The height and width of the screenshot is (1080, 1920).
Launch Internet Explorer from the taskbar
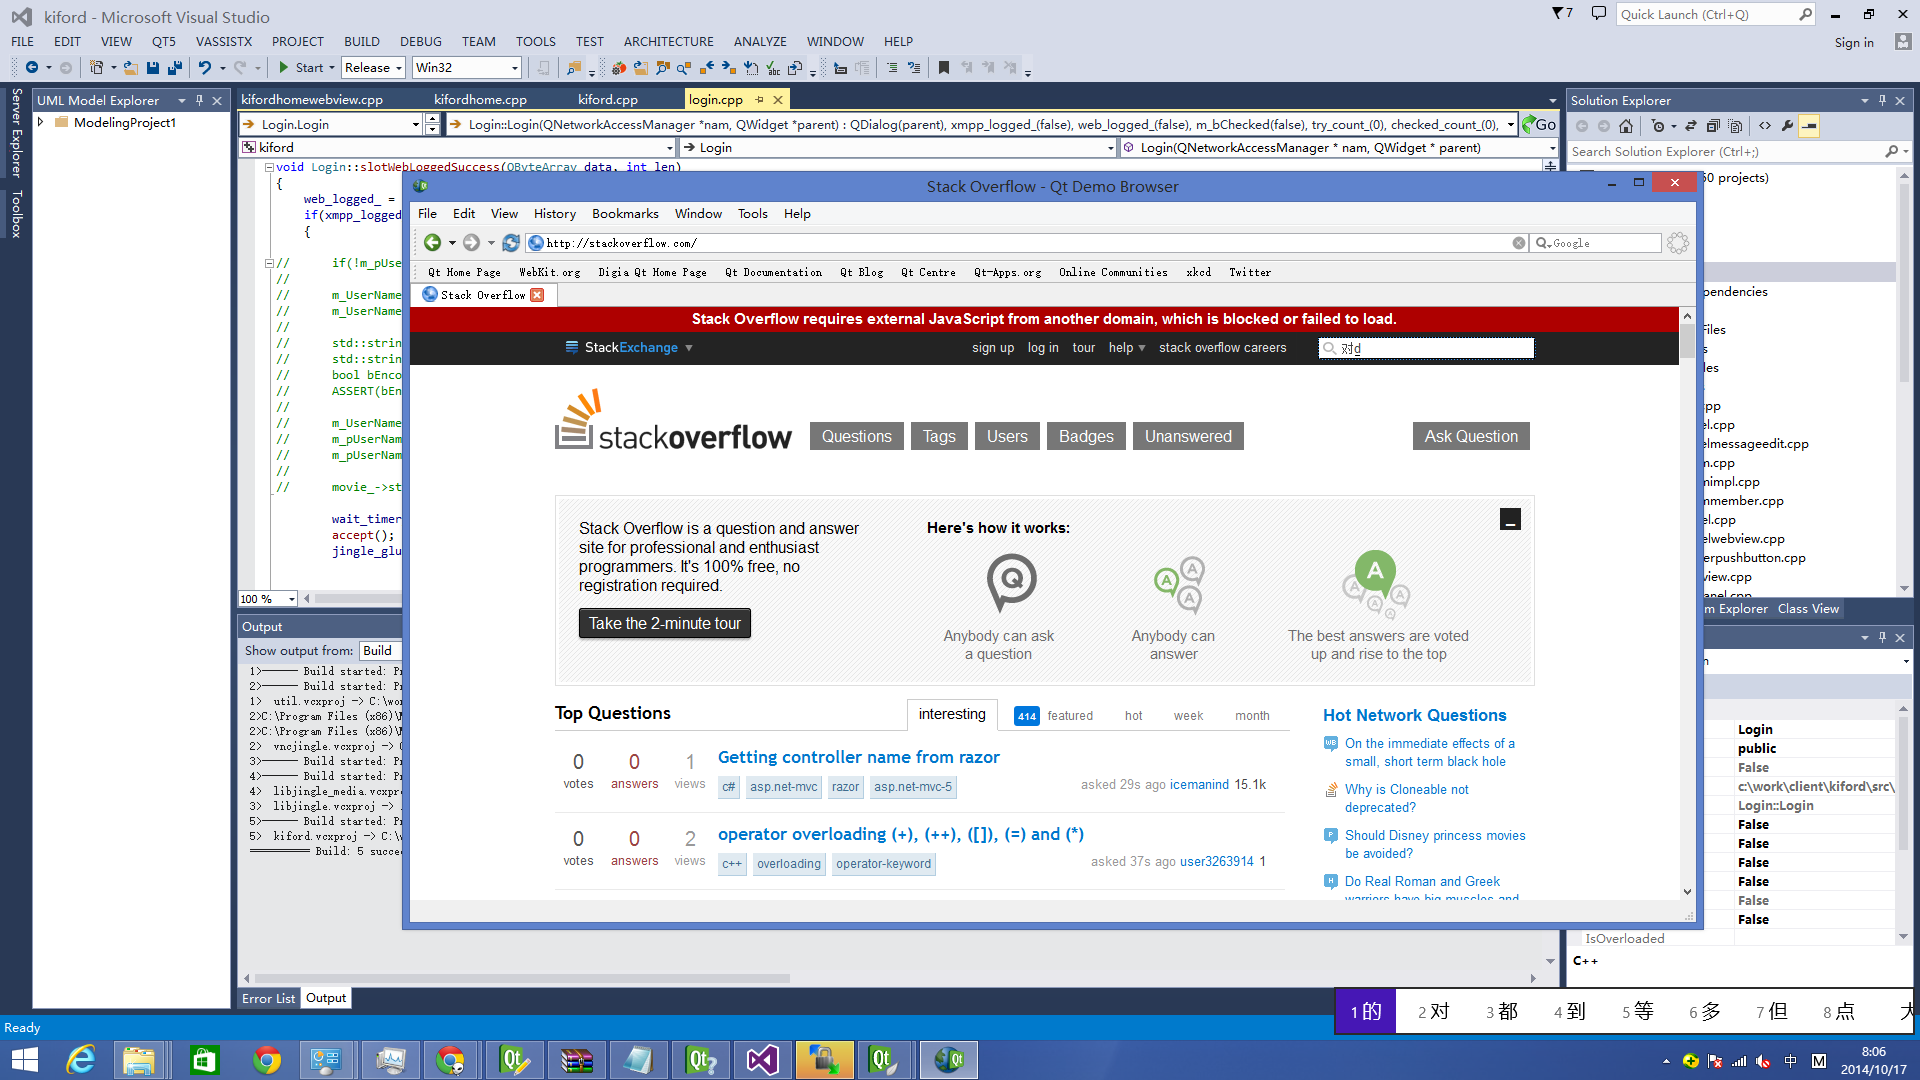[x=80, y=1060]
